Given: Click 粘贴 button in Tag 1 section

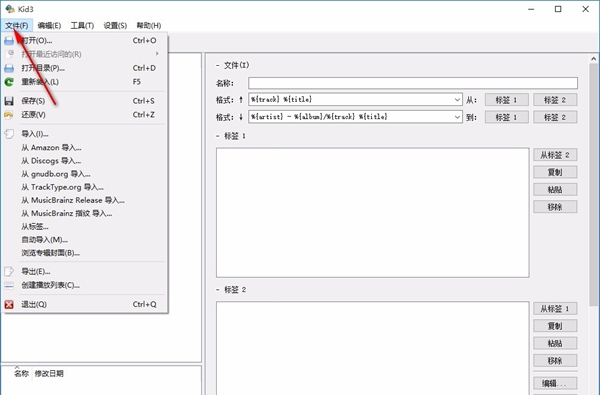Looking at the screenshot, I should click(555, 189).
